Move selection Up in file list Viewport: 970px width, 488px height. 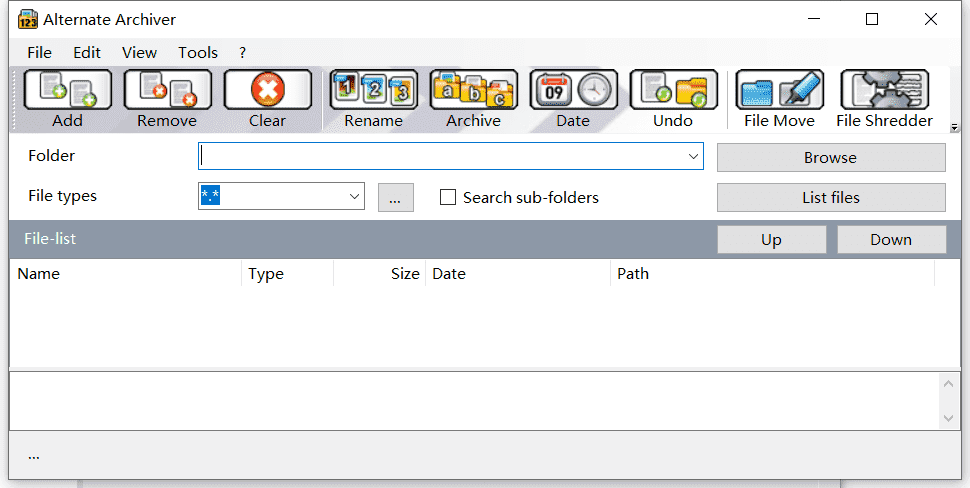[x=771, y=239]
